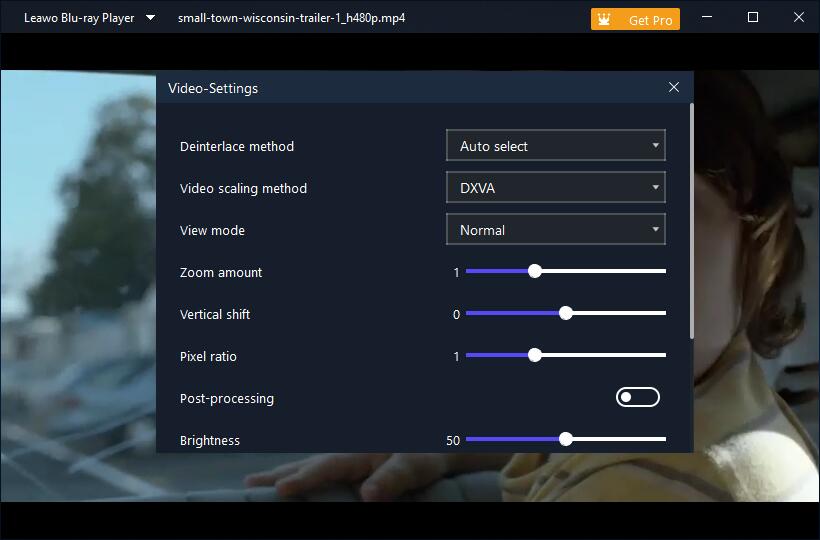Click the video filename in the title bar
The image size is (820, 540).
click(x=291, y=18)
